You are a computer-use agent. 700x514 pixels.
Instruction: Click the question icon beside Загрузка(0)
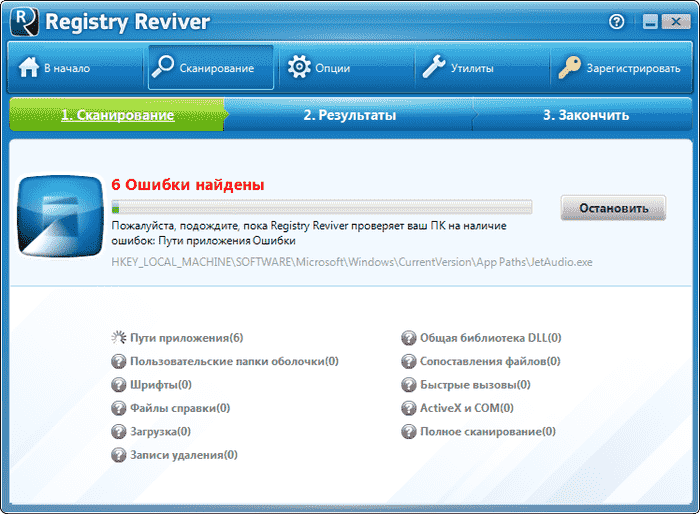(120, 431)
